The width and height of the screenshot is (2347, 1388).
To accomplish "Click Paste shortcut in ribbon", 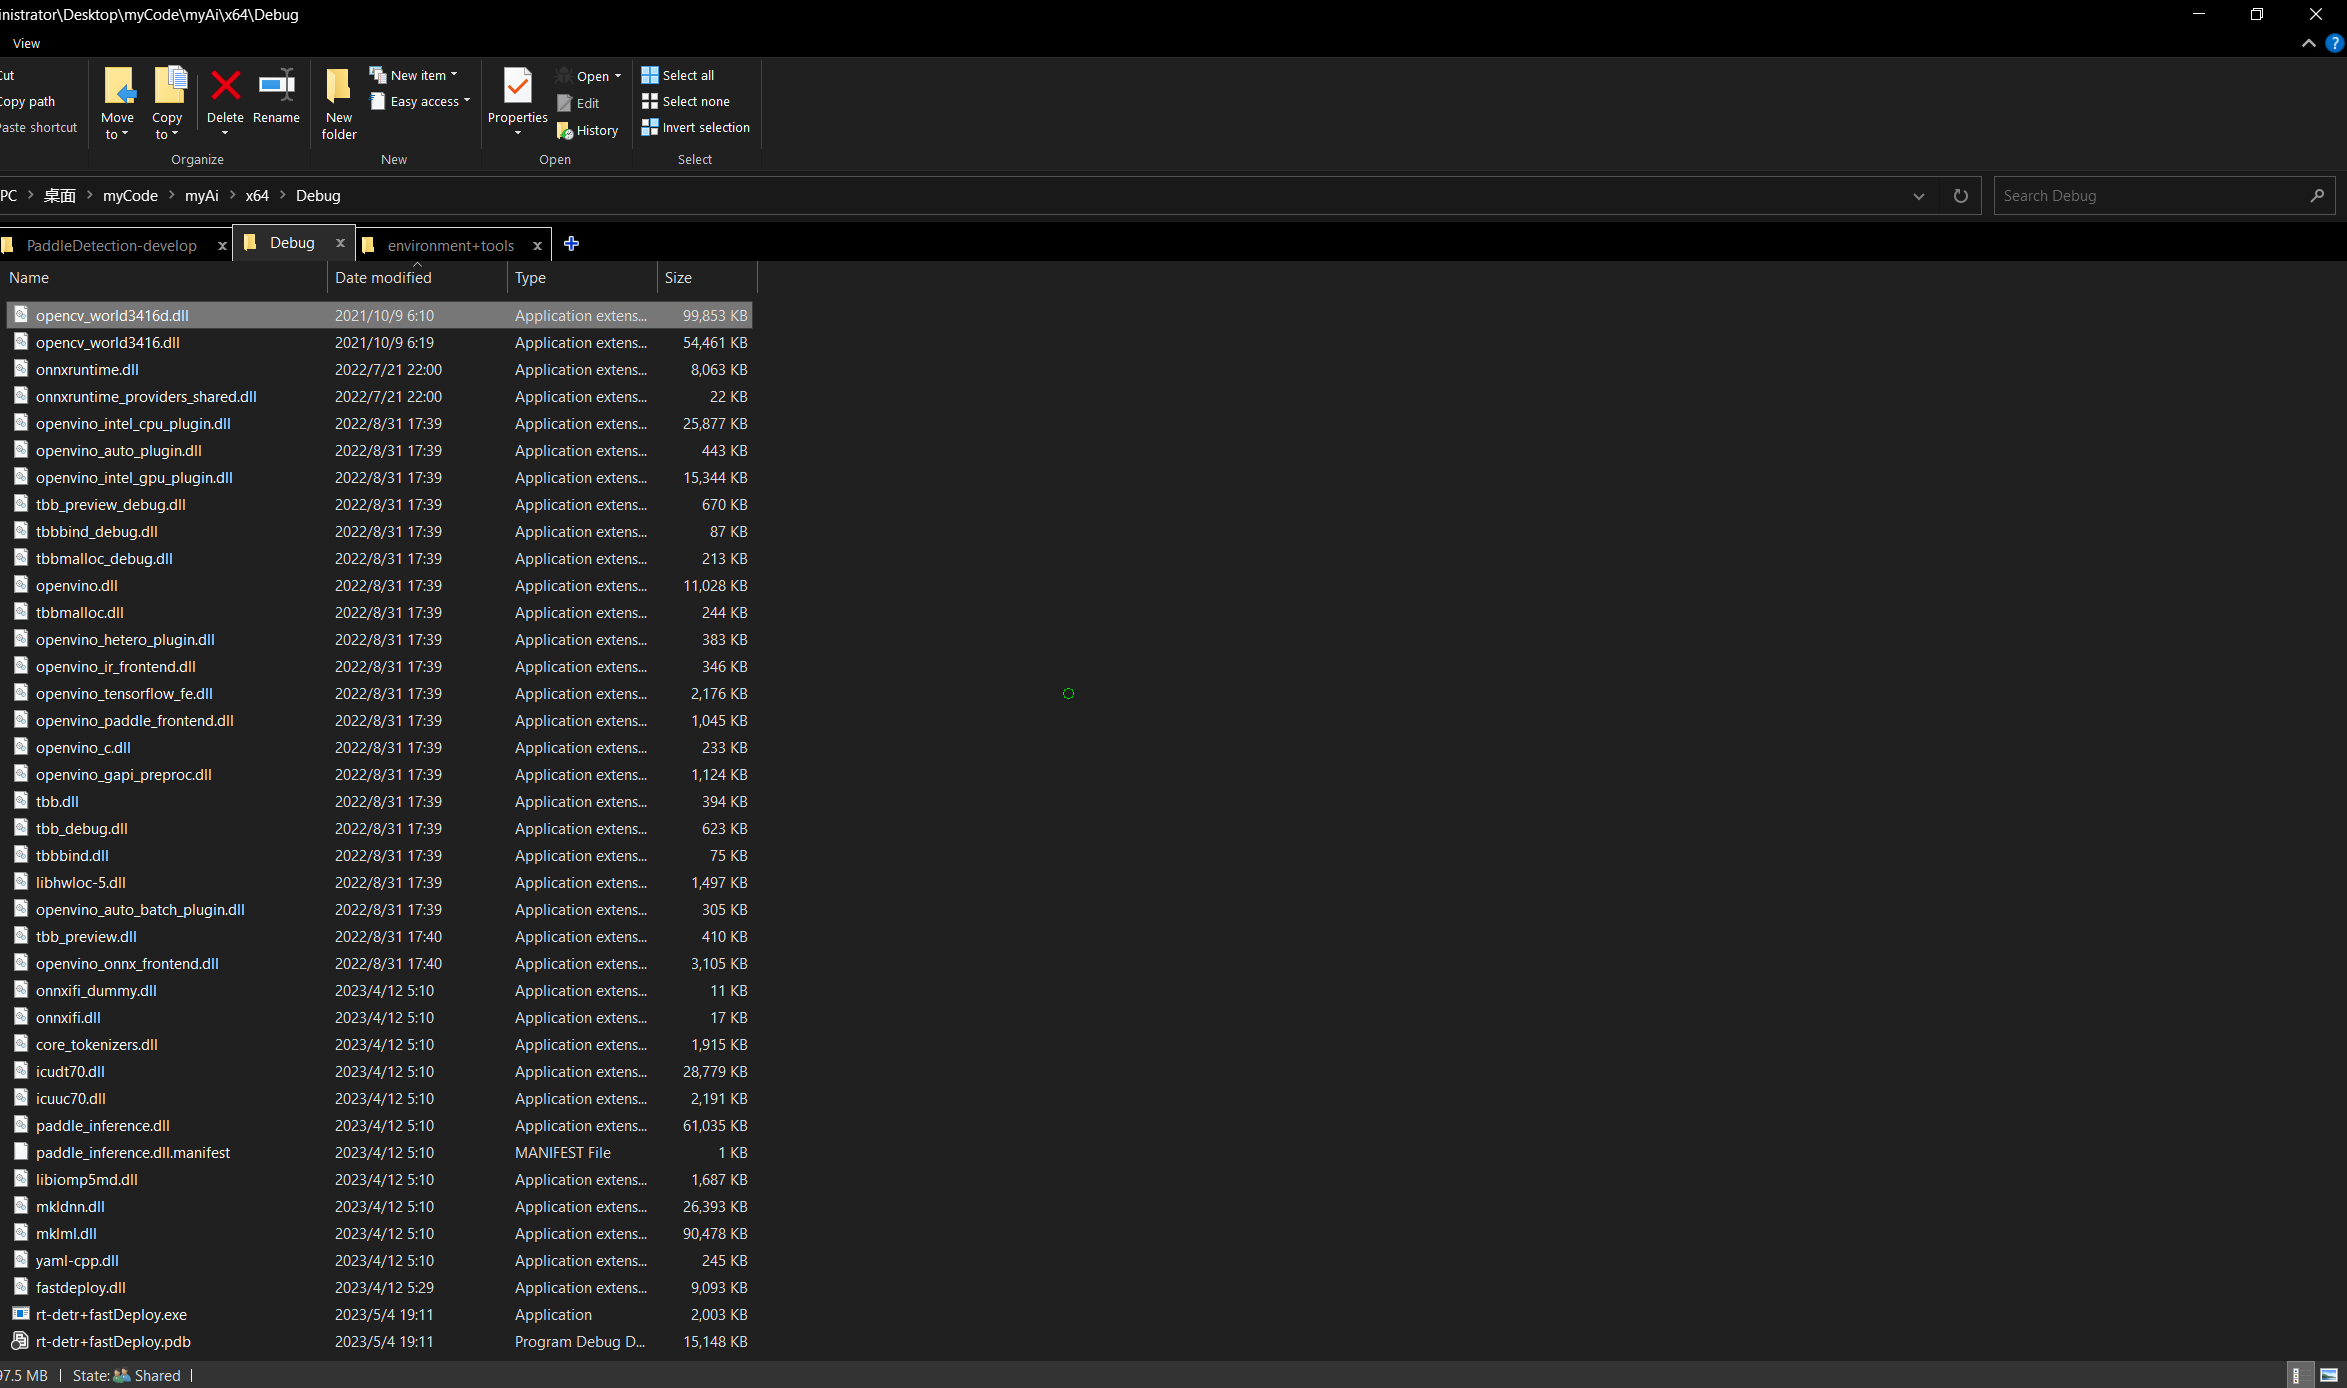I will [38, 127].
